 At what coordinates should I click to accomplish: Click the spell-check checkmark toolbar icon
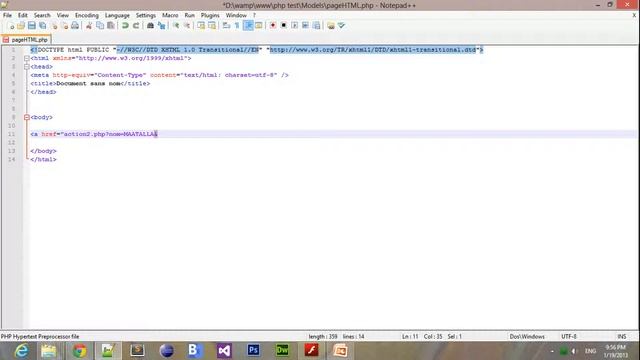(x=342, y=26)
